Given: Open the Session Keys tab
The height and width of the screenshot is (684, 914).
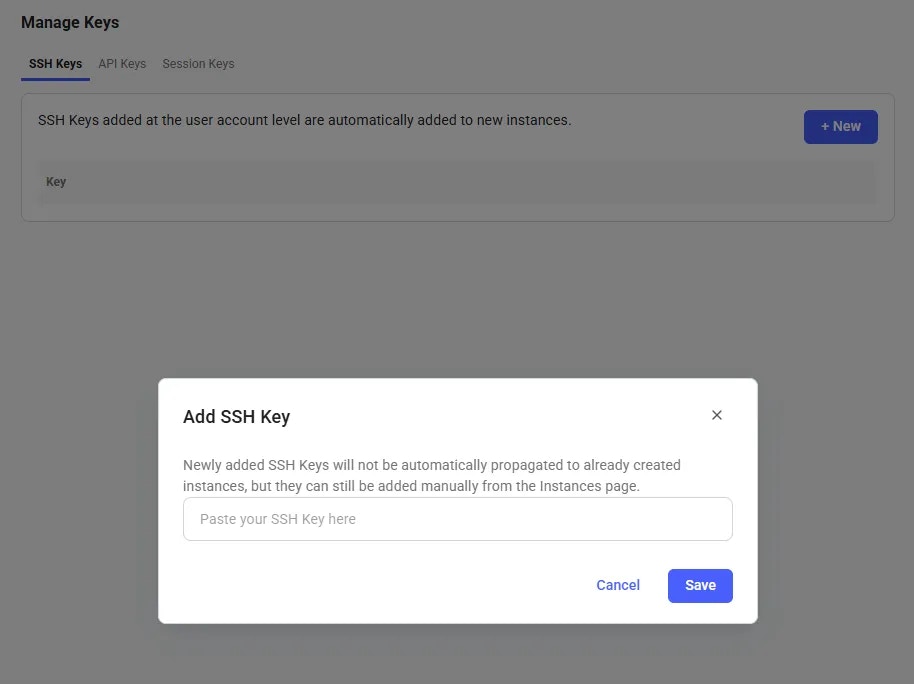Looking at the screenshot, I should click(x=198, y=64).
